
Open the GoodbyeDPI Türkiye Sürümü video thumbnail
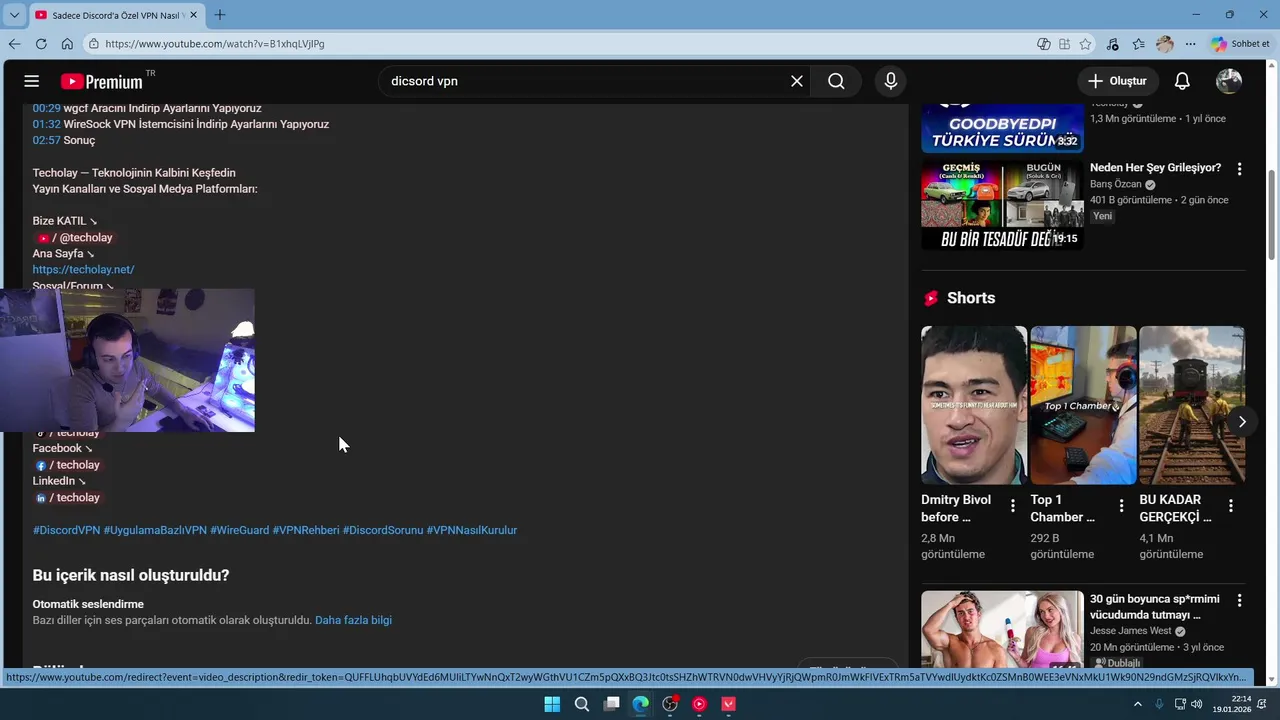1002,128
